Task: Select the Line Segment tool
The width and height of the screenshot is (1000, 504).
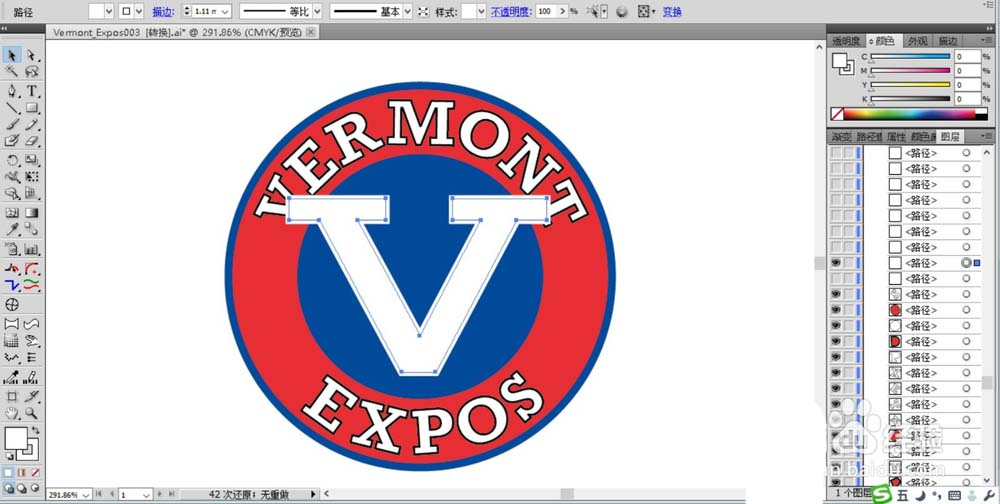Action: coord(12,107)
